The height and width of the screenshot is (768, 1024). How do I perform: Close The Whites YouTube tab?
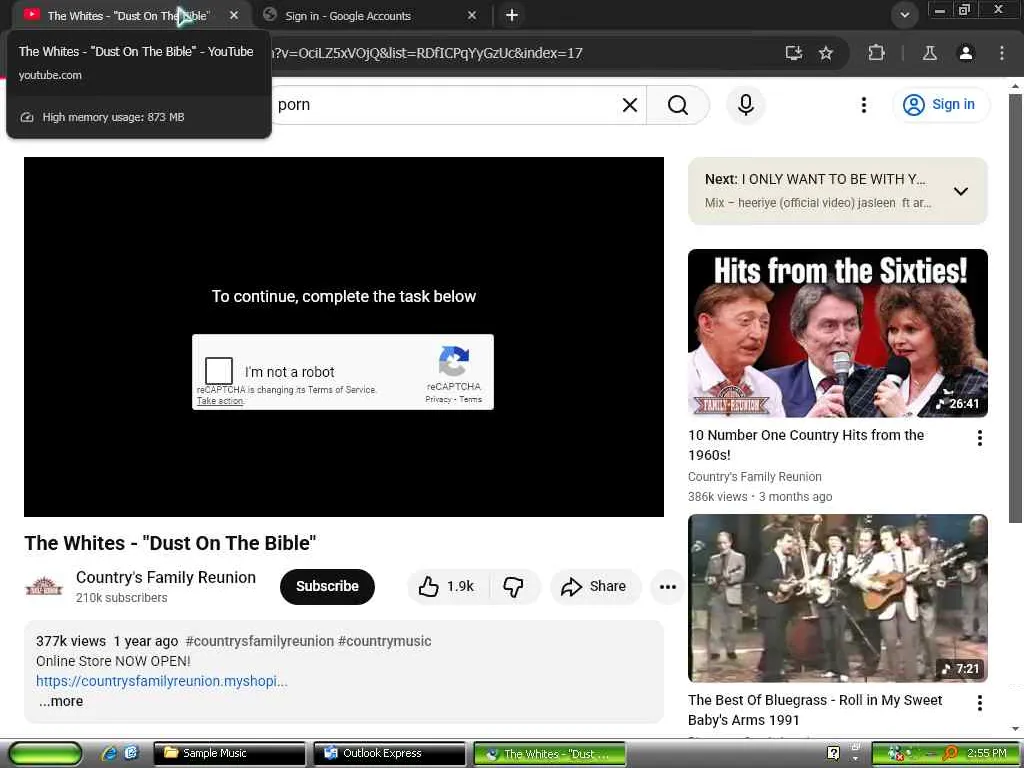pyautogui.click(x=234, y=16)
